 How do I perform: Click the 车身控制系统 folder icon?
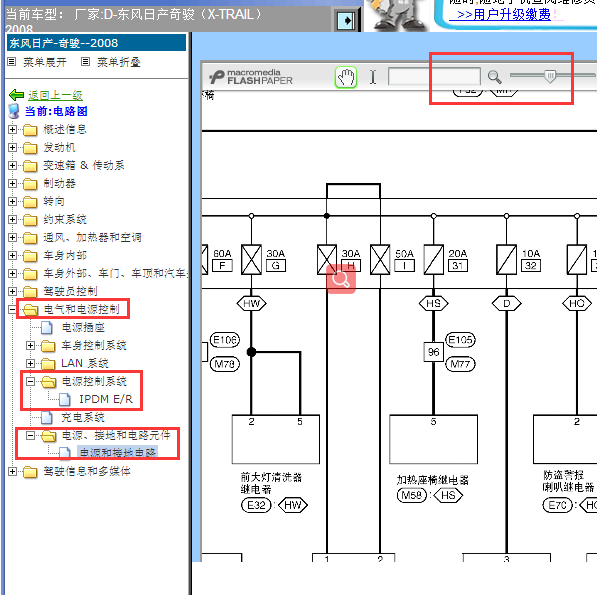48,346
